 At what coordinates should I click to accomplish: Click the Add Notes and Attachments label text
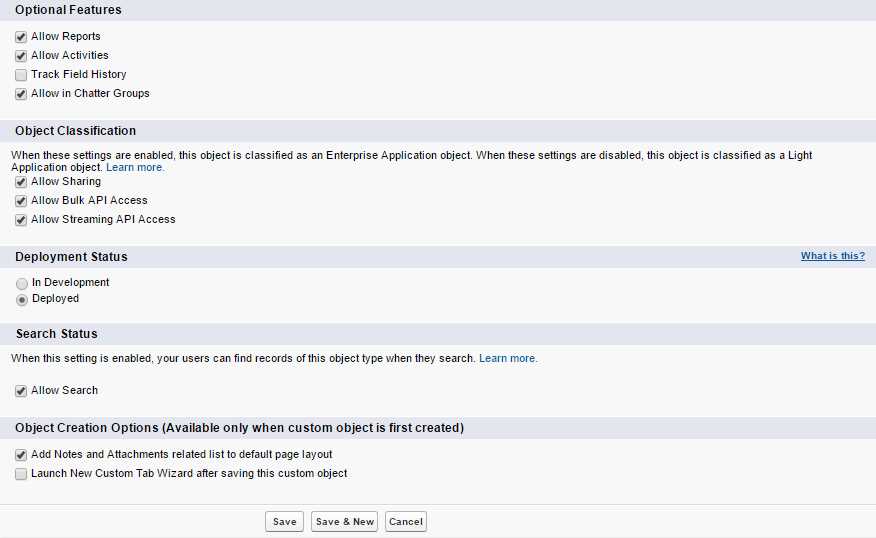coord(182,454)
